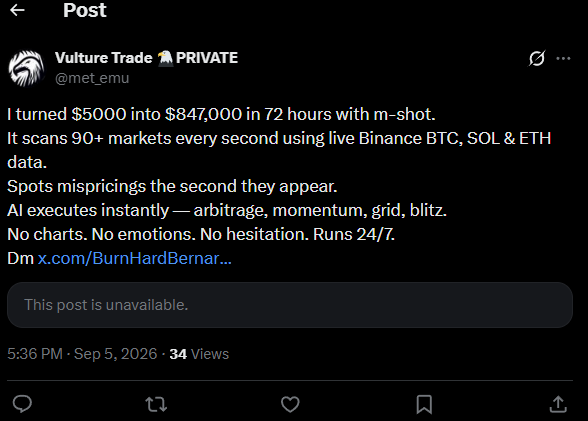
Task: Open the three-dot more options menu
Action: coord(563,58)
